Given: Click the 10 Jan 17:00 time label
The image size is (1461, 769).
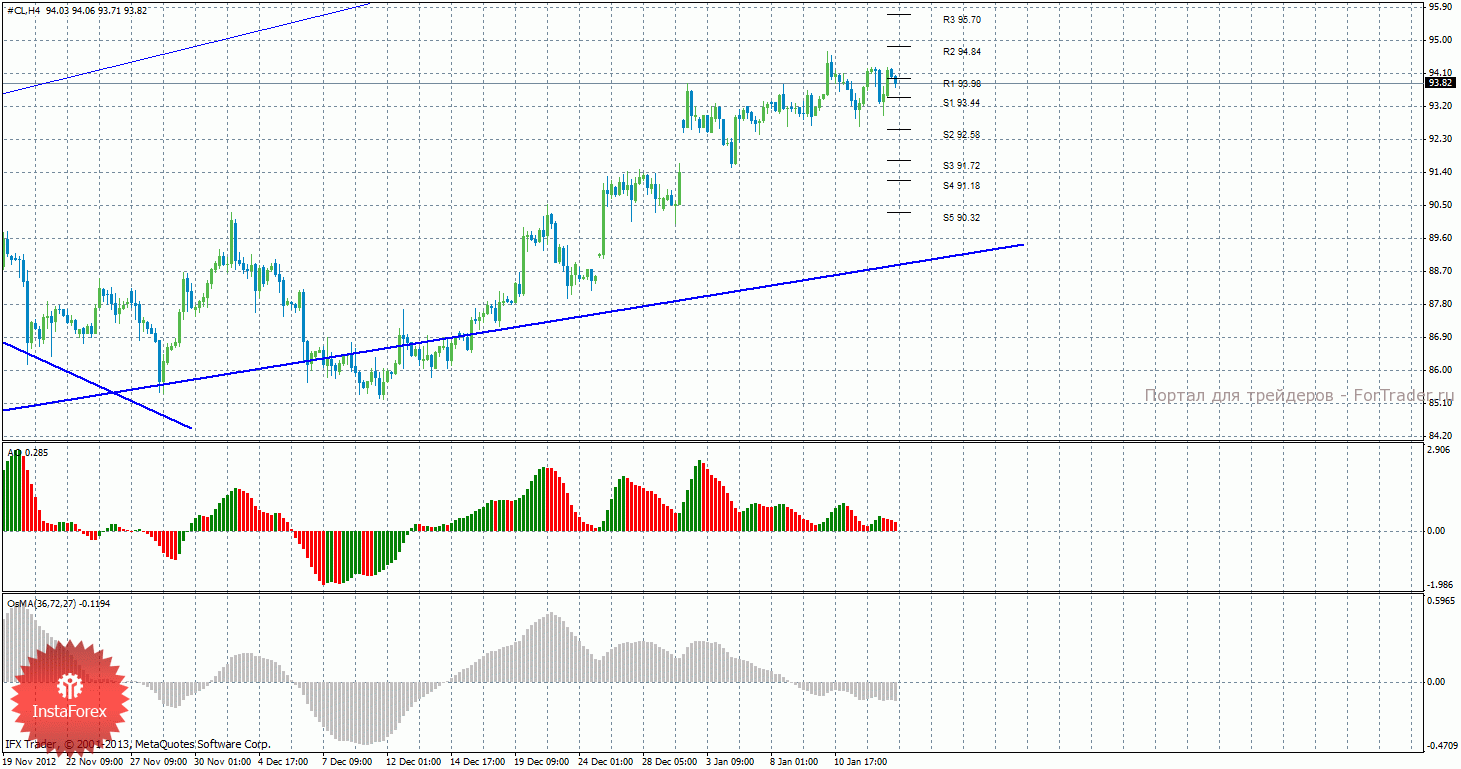Looking at the screenshot, I should point(861,762).
